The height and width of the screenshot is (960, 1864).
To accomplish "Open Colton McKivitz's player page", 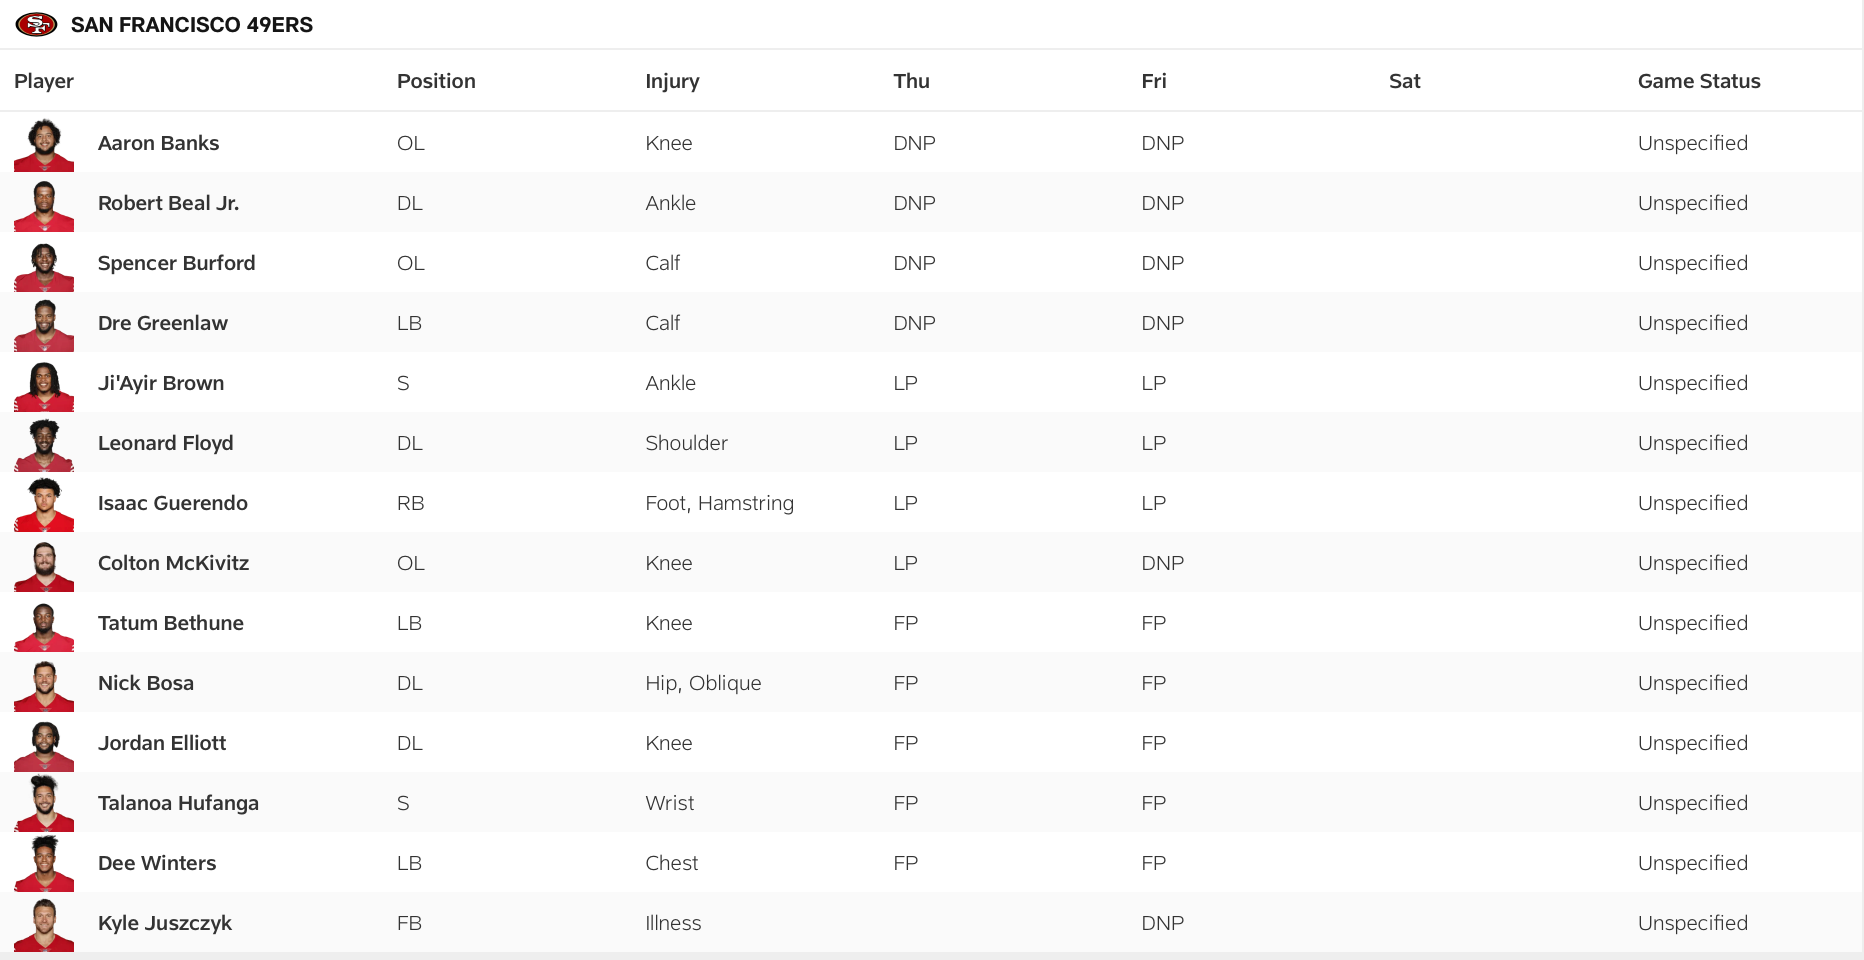I will (x=173, y=562).
